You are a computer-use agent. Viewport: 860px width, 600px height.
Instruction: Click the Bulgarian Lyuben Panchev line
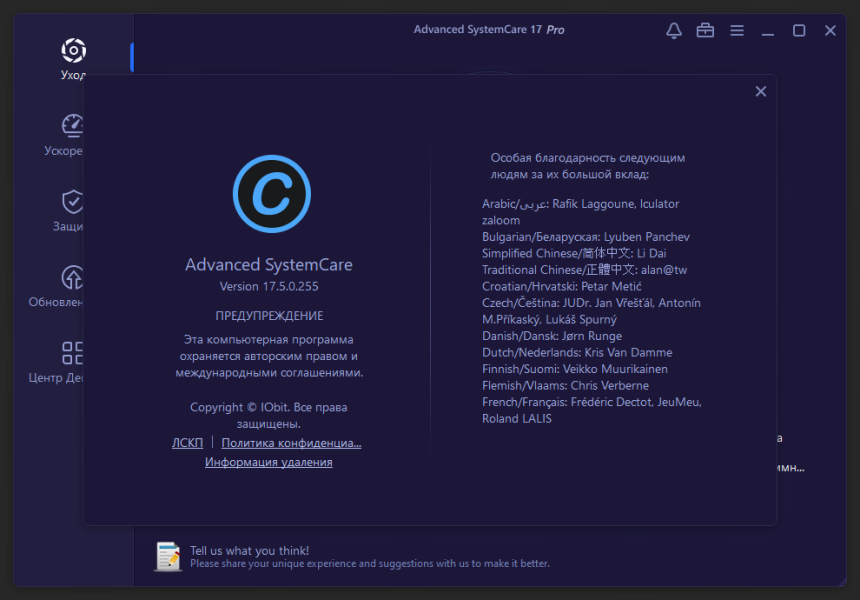pos(586,237)
